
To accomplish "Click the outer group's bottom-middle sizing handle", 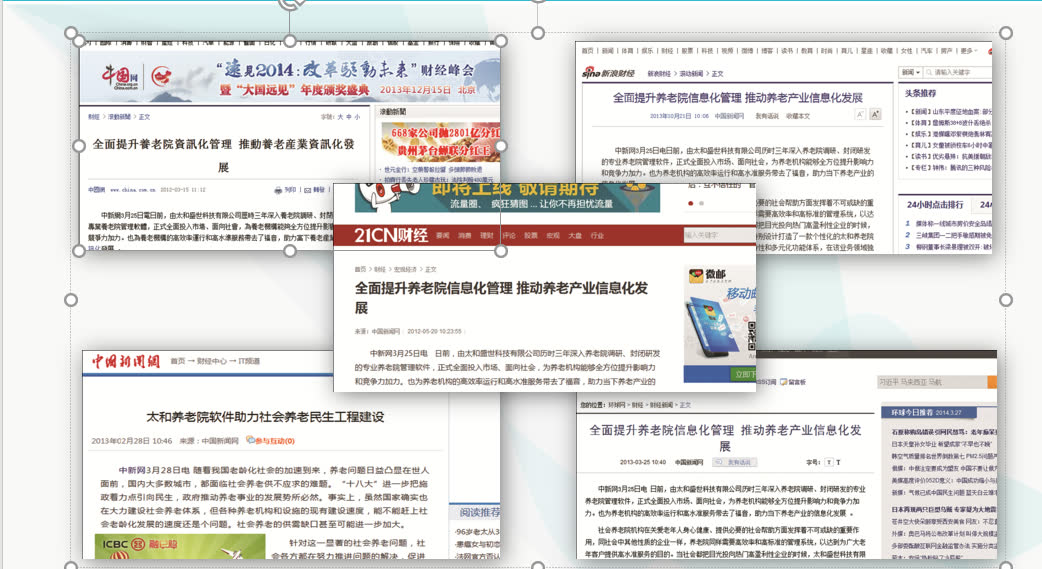I will point(538,566).
